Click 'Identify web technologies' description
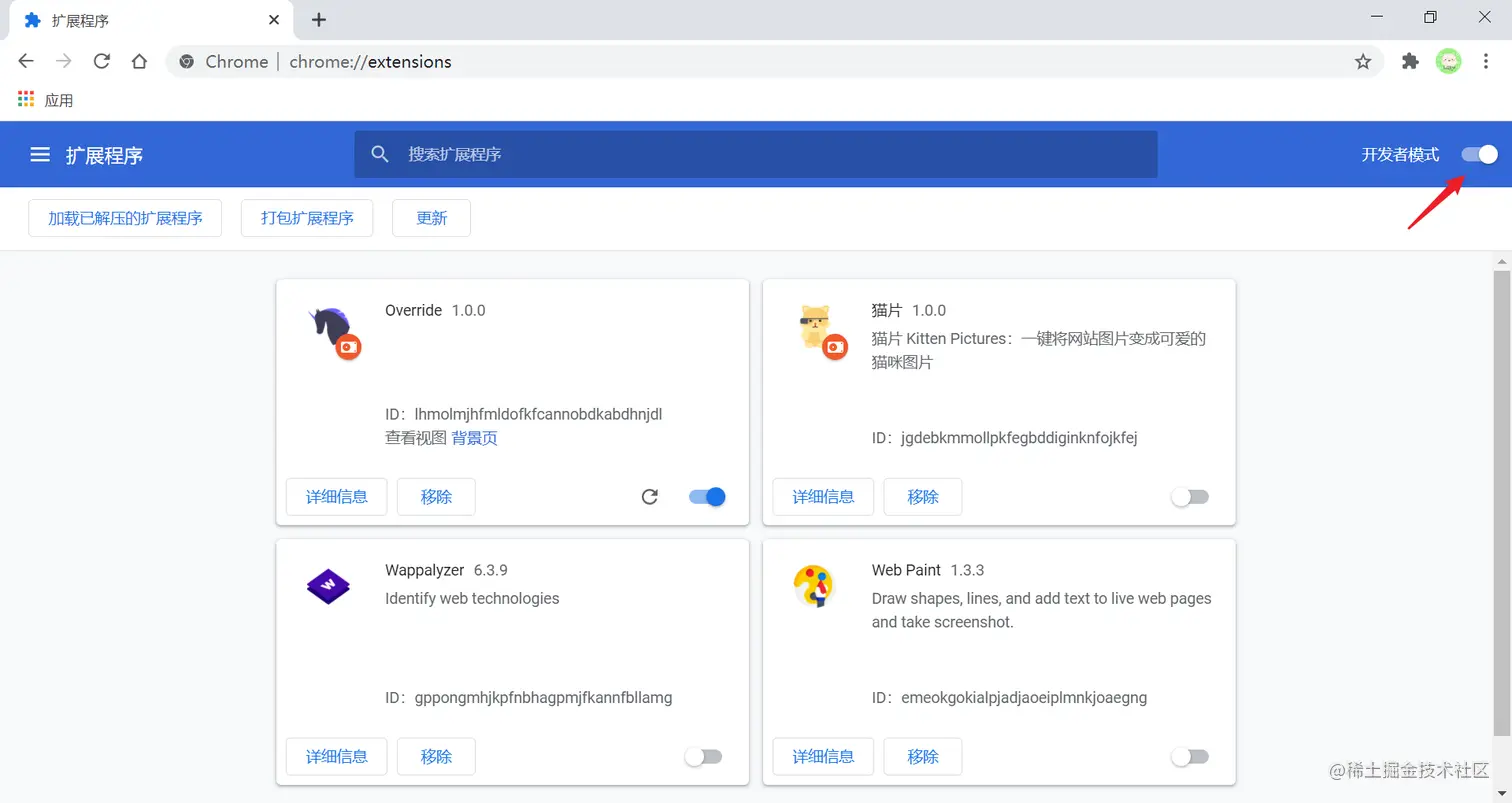Viewport: 1512px width, 803px height. point(472,598)
